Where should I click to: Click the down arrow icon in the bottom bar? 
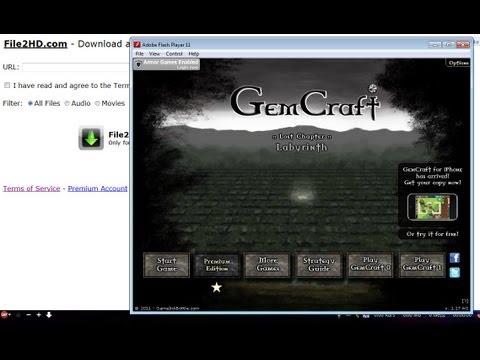(49, 315)
